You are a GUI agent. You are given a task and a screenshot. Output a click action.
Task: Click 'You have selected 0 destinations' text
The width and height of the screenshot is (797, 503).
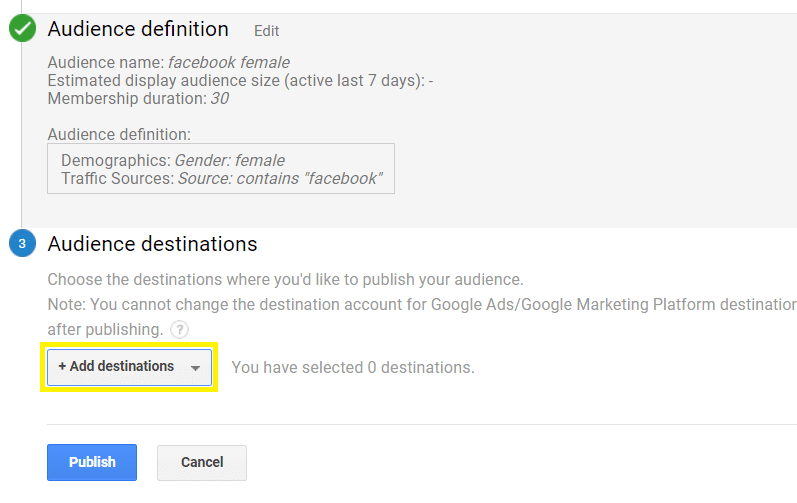pos(353,367)
